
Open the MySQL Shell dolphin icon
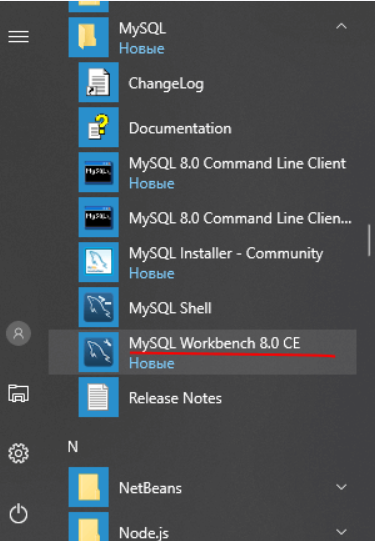tap(99, 307)
